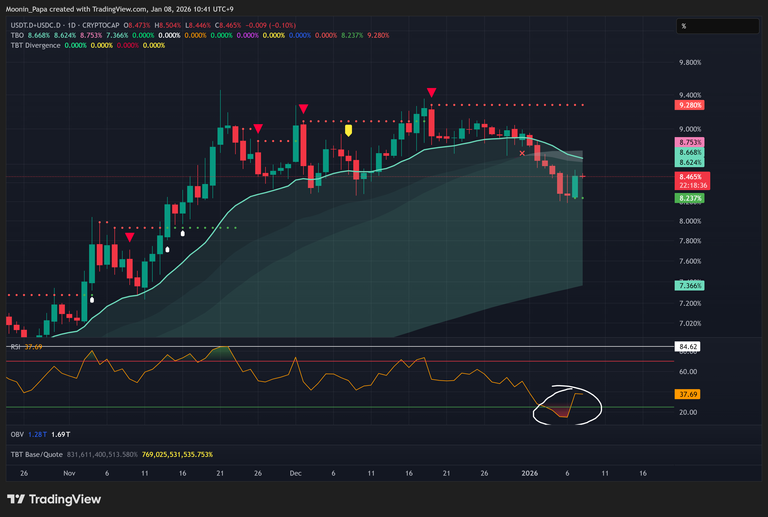Image resolution: width=768 pixels, height=517 pixels.
Task: Click the RSI indicator label
Action: coord(15,346)
